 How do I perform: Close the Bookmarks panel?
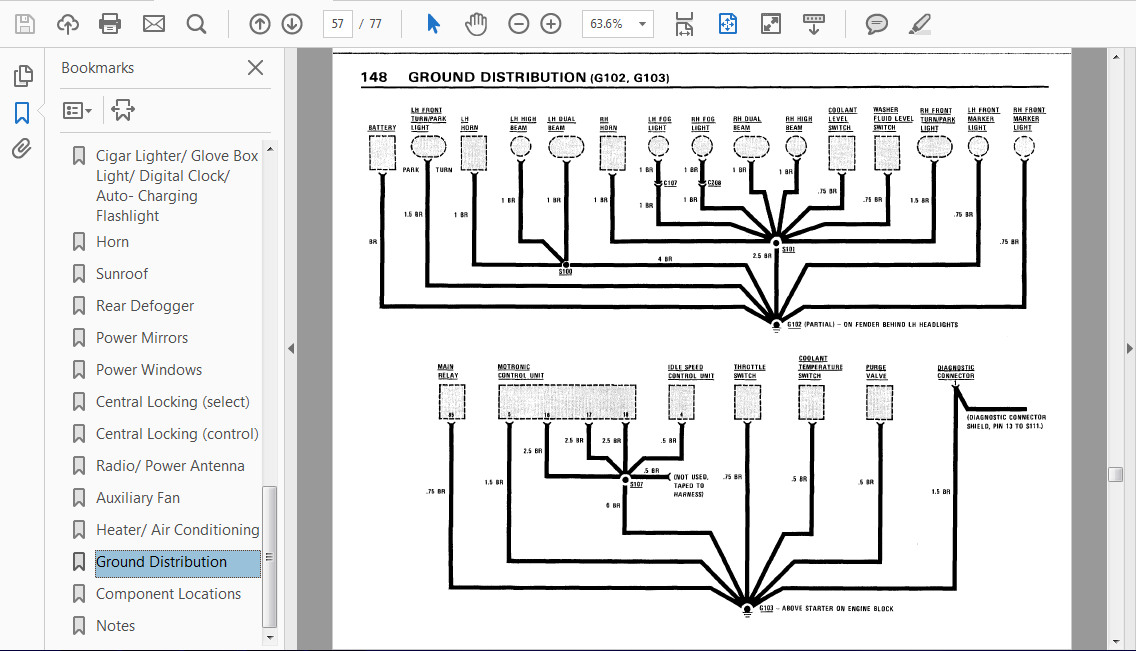click(x=255, y=67)
